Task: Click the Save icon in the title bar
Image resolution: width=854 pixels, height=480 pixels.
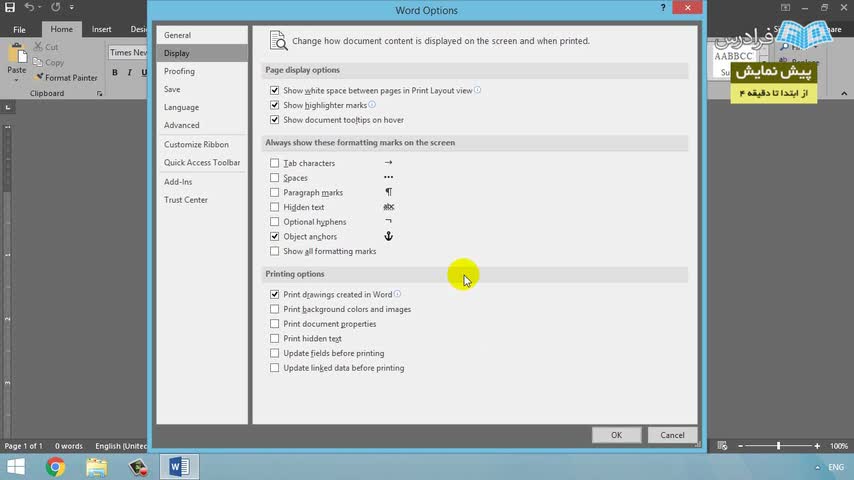Action: tap(10, 7)
